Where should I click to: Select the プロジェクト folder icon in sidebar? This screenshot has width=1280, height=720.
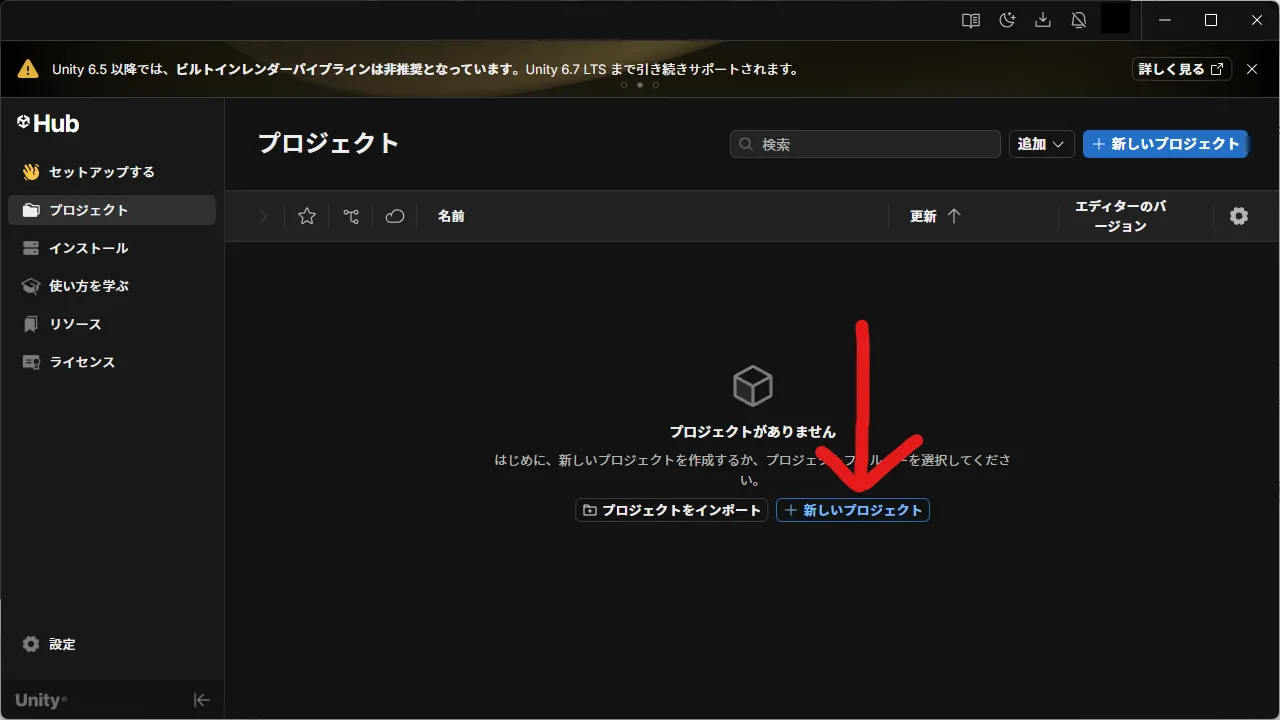point(31,210)
